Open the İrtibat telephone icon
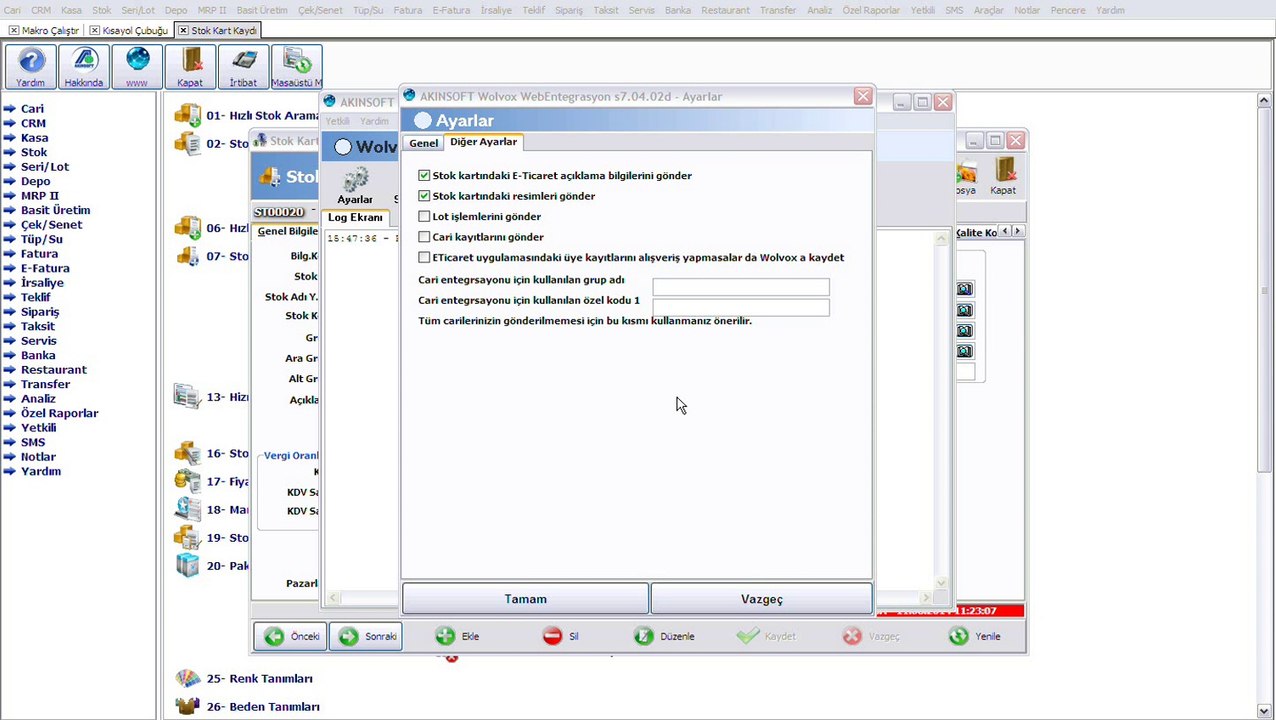 (243, 67)
